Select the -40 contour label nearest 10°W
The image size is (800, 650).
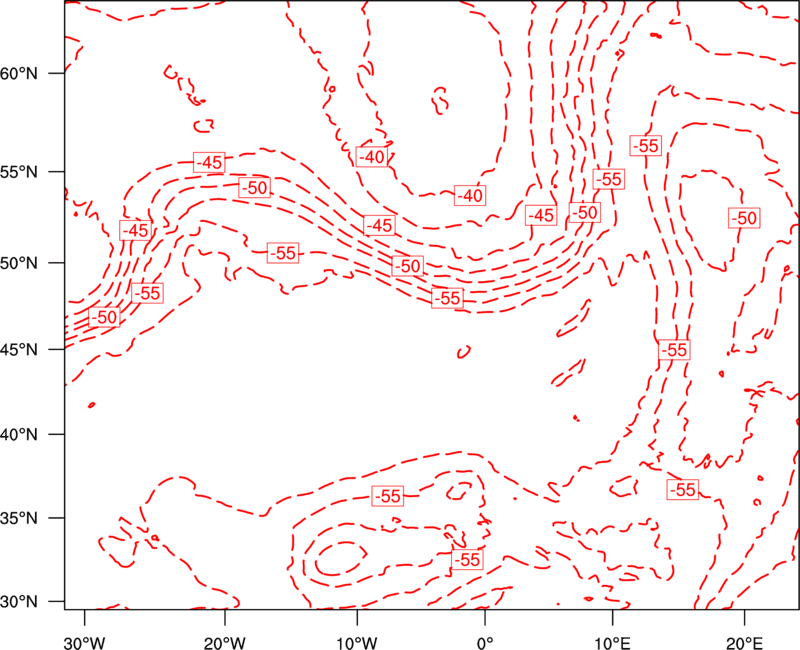point(371,157)
